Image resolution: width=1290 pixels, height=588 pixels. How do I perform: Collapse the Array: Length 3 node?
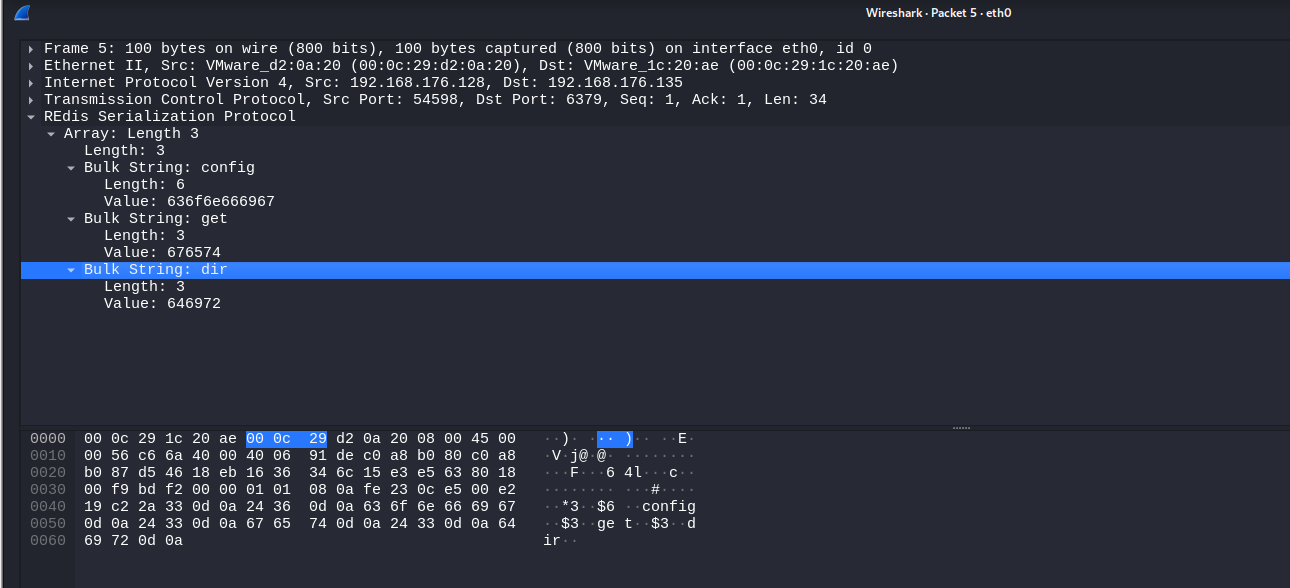[51, 134]
